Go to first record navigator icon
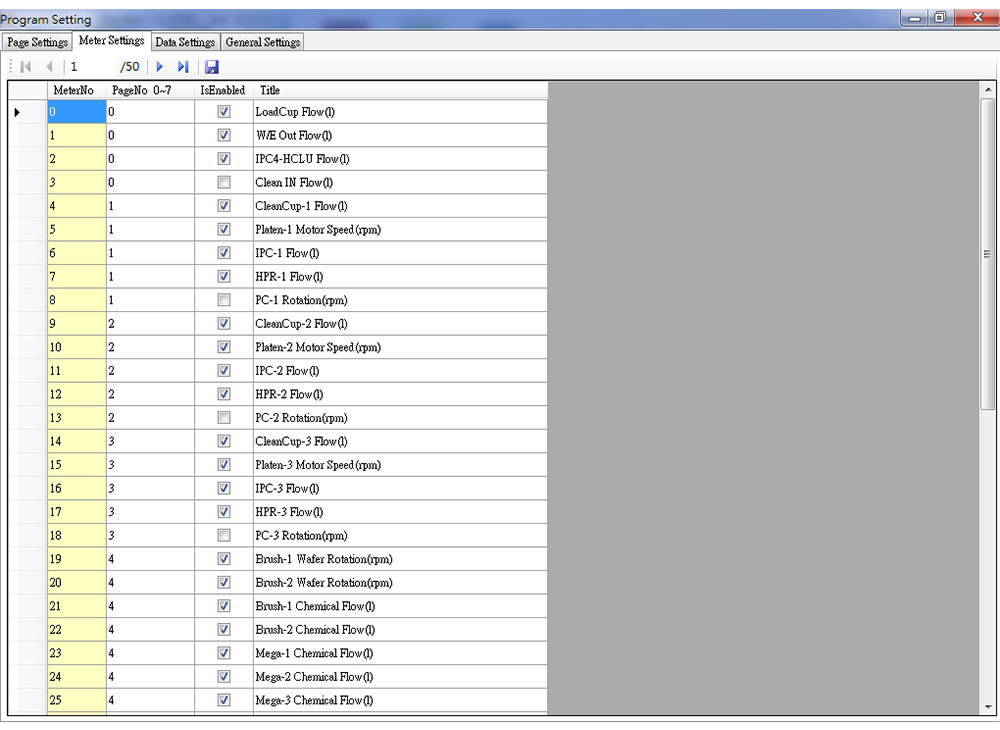The image size is (1000, 730). click(26, 66)
